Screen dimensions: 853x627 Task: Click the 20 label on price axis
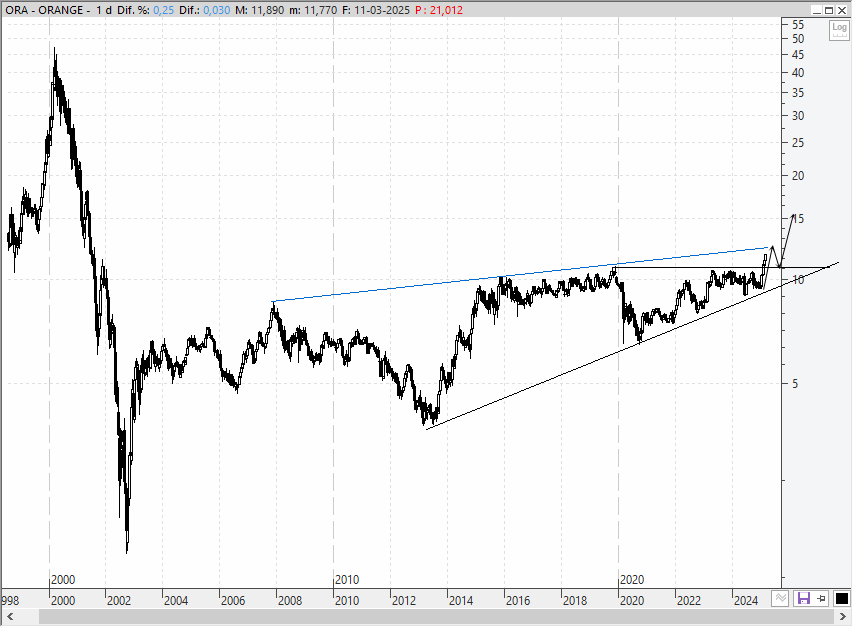(798, 176)
